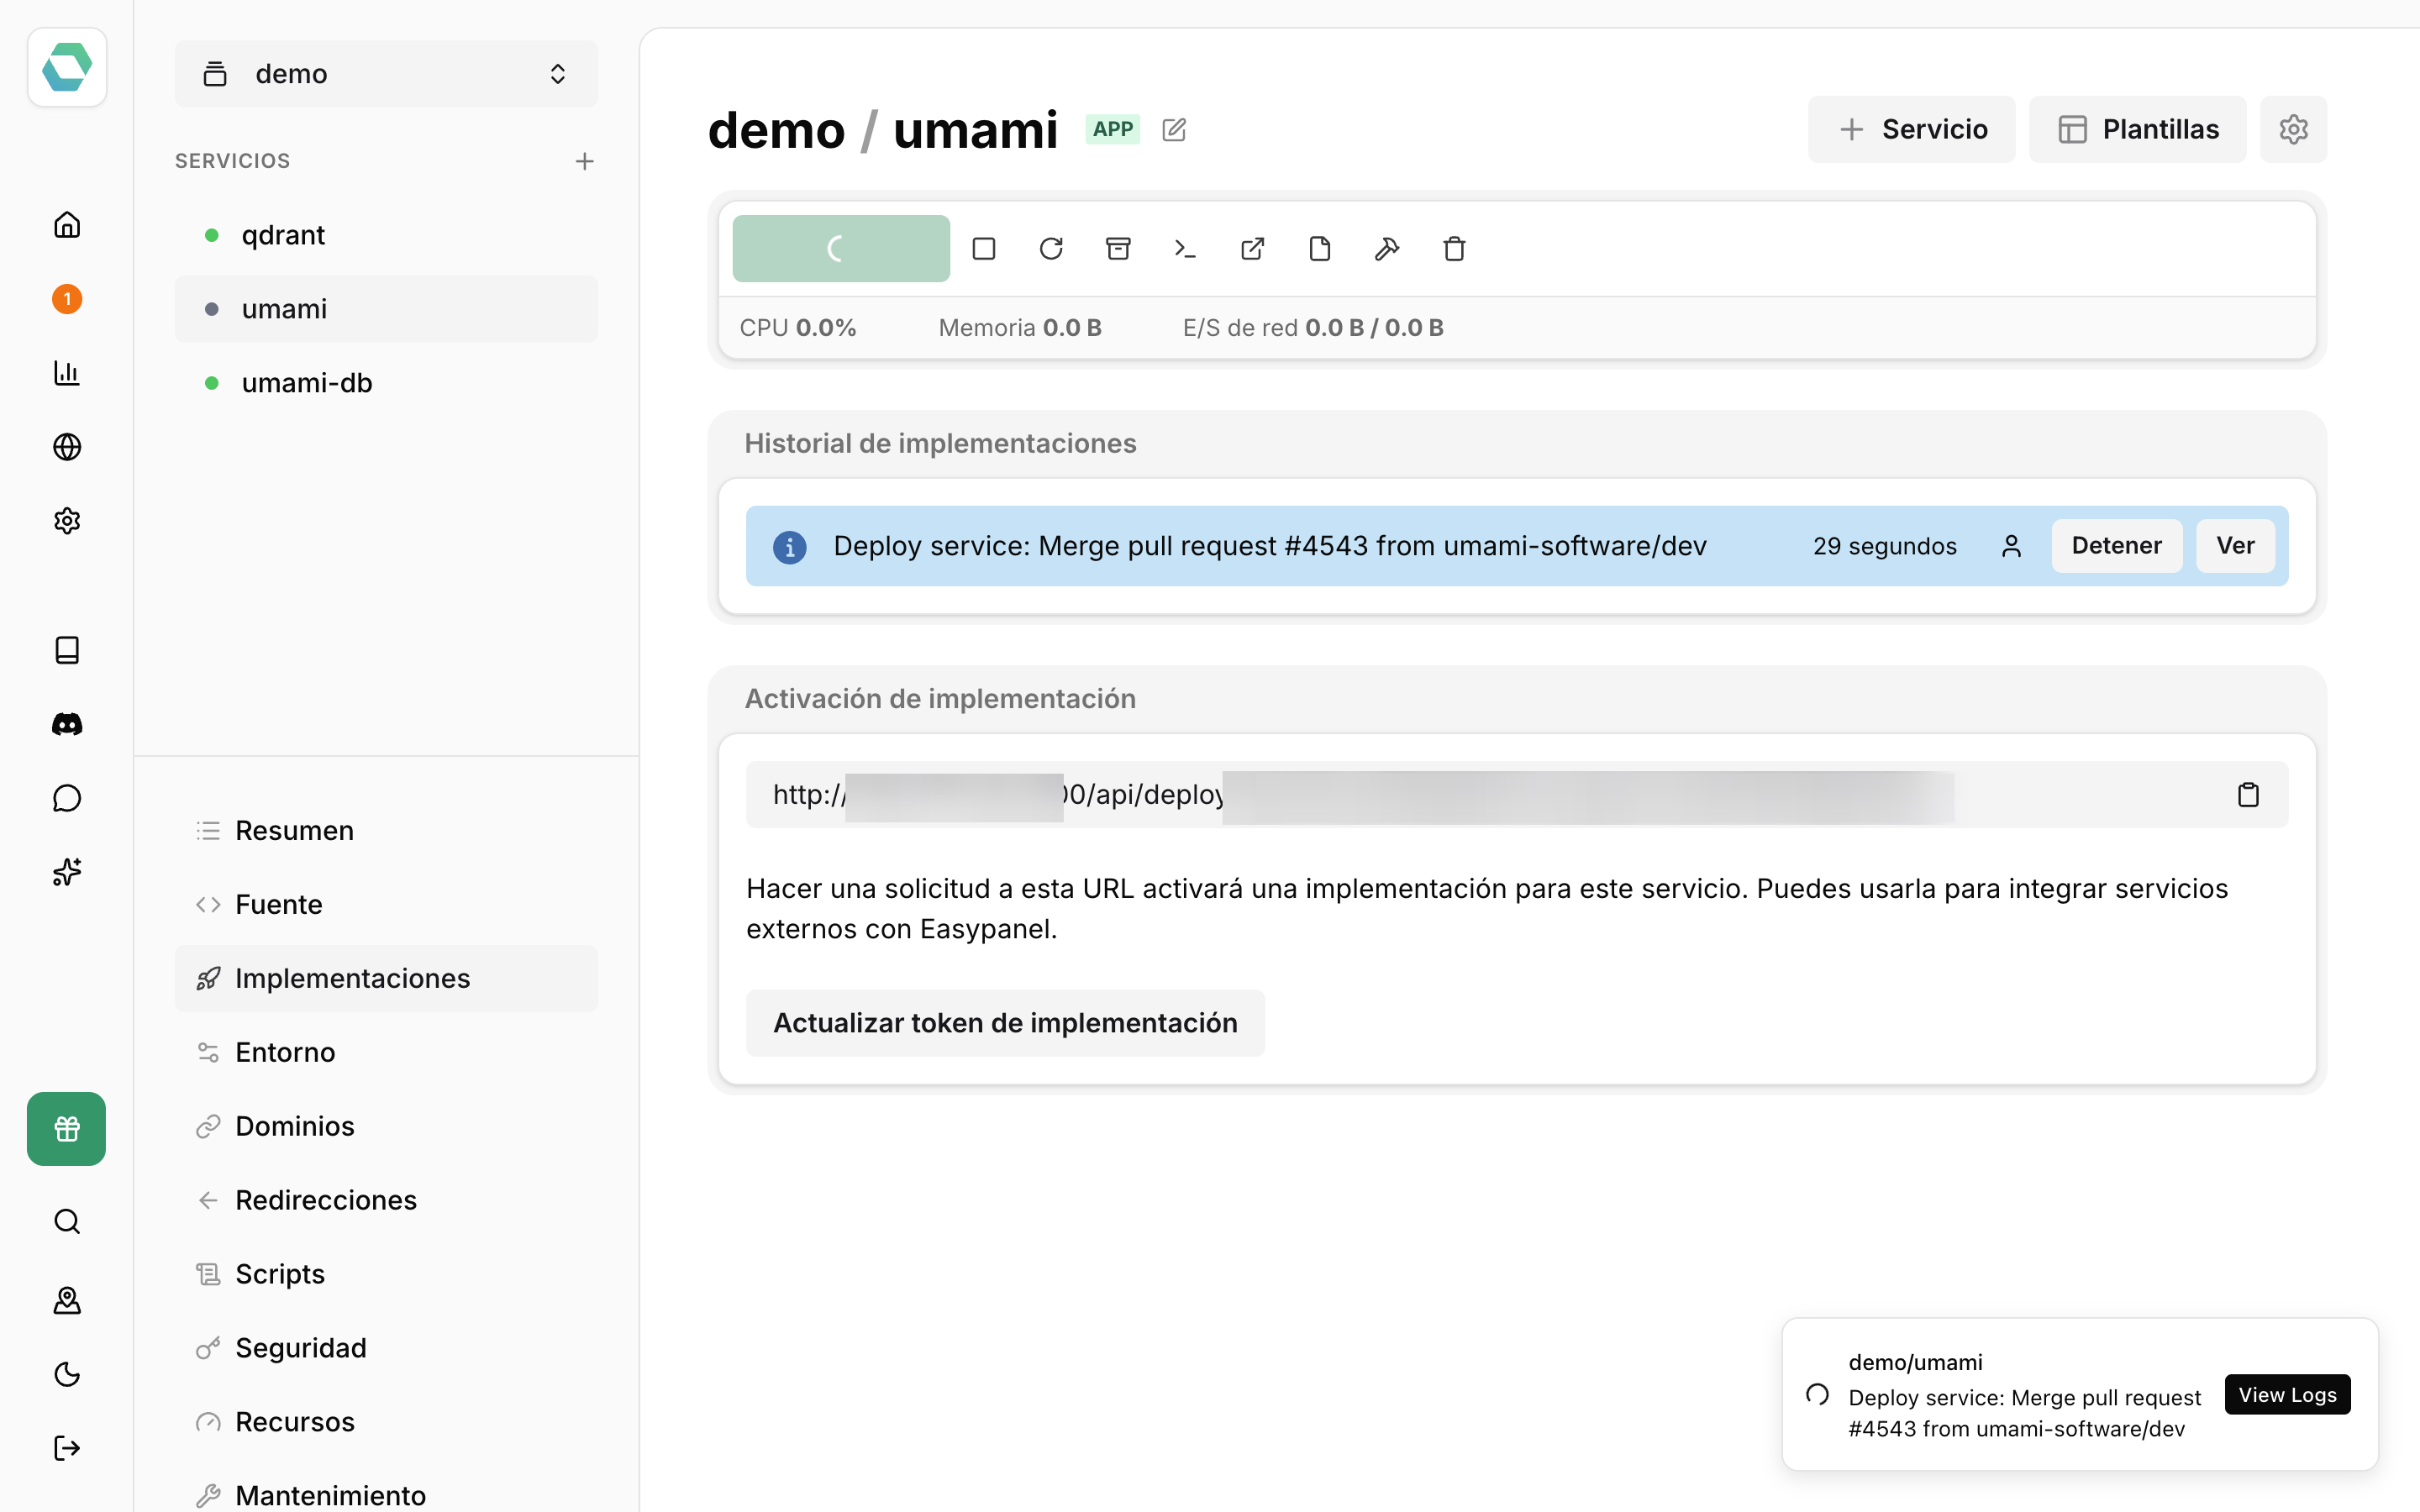The image size is (2420, 1512).
Task: Click the logout icon in sidebar
Action: click(x=67, y=1448)
